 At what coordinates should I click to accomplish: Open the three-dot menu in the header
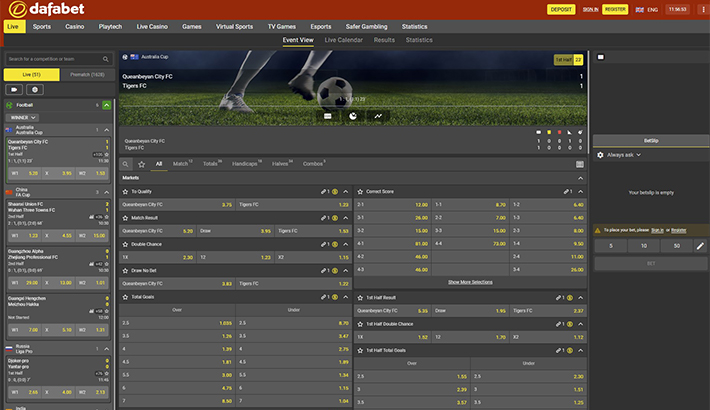703,10
